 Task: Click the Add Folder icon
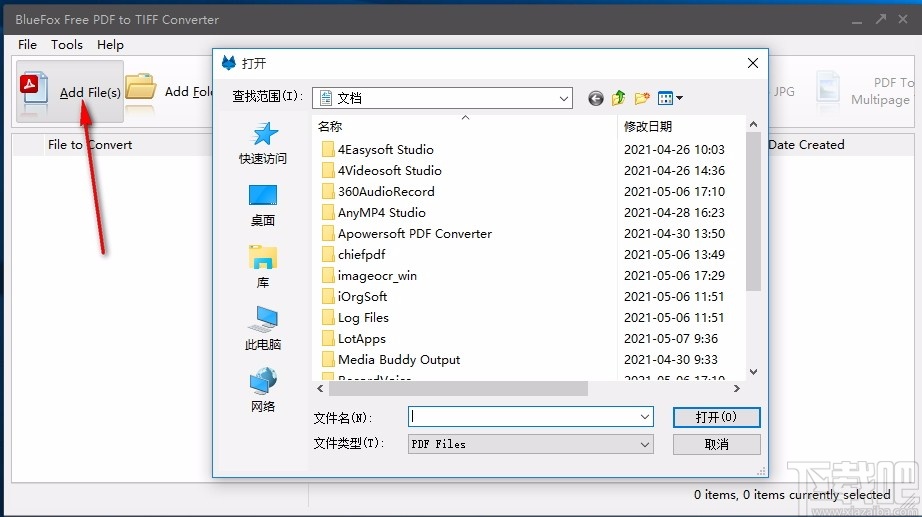(x=141, y=86)
